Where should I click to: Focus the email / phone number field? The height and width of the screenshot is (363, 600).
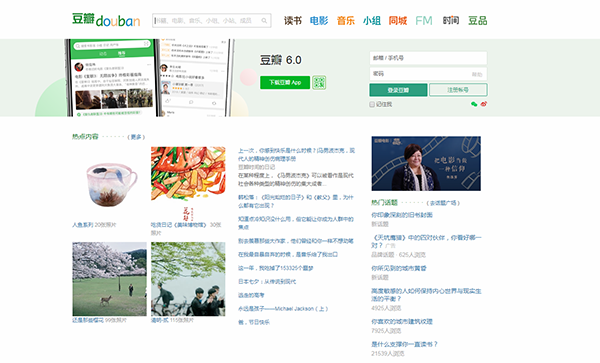[428, 58]
